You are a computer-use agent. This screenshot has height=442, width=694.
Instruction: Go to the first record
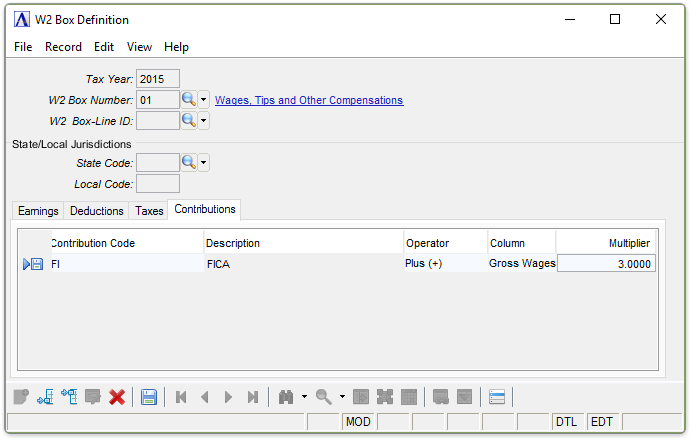(181, 397)
